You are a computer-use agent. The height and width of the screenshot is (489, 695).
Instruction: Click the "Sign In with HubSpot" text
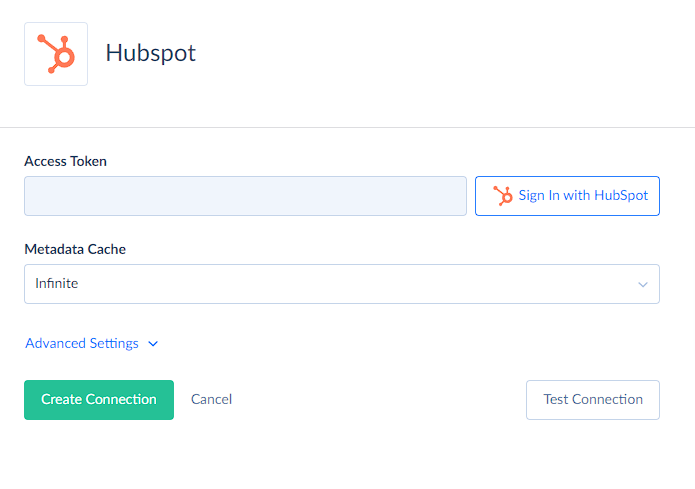[583, 196]
